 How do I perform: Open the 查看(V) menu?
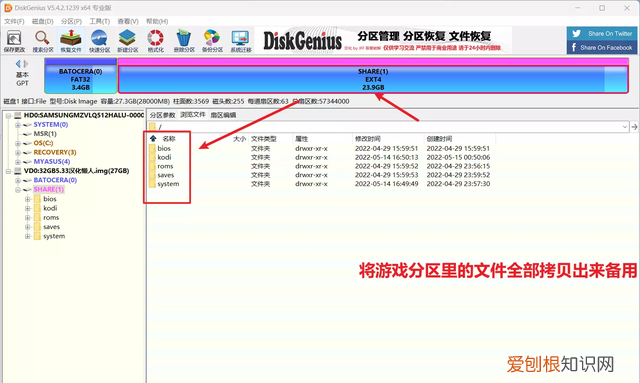128,21
